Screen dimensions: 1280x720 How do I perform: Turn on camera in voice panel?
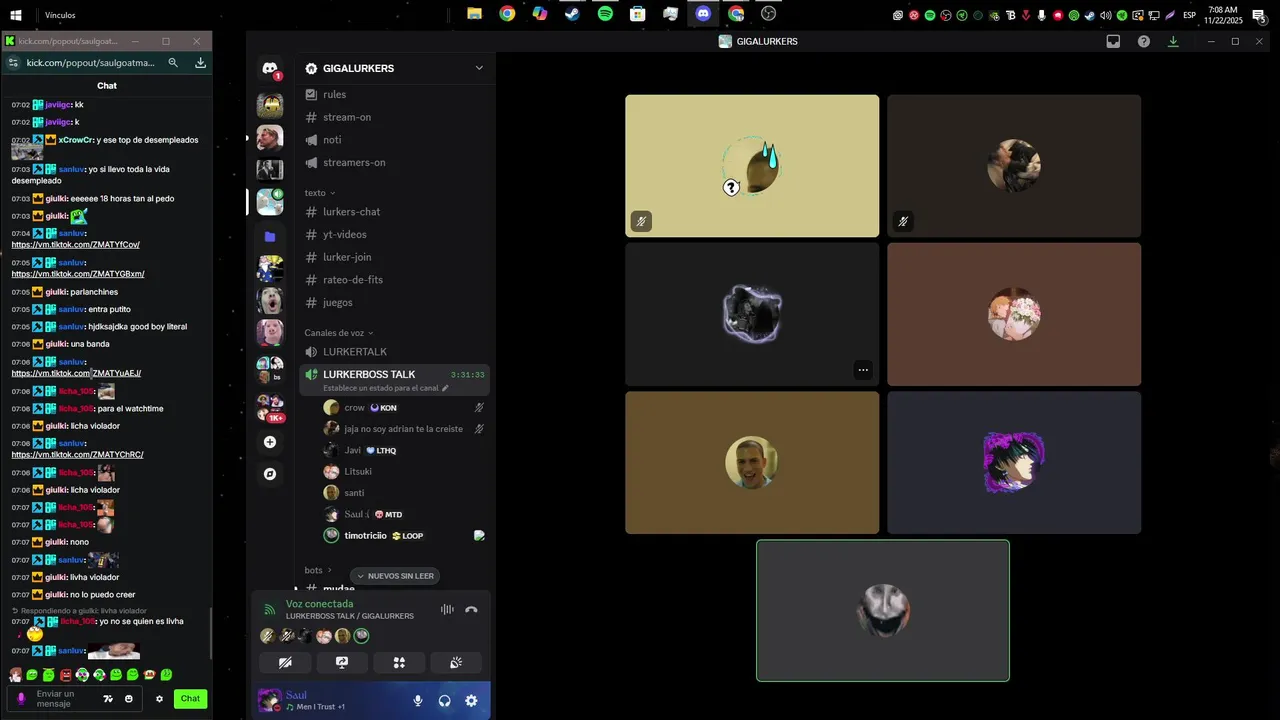point(285,662)
